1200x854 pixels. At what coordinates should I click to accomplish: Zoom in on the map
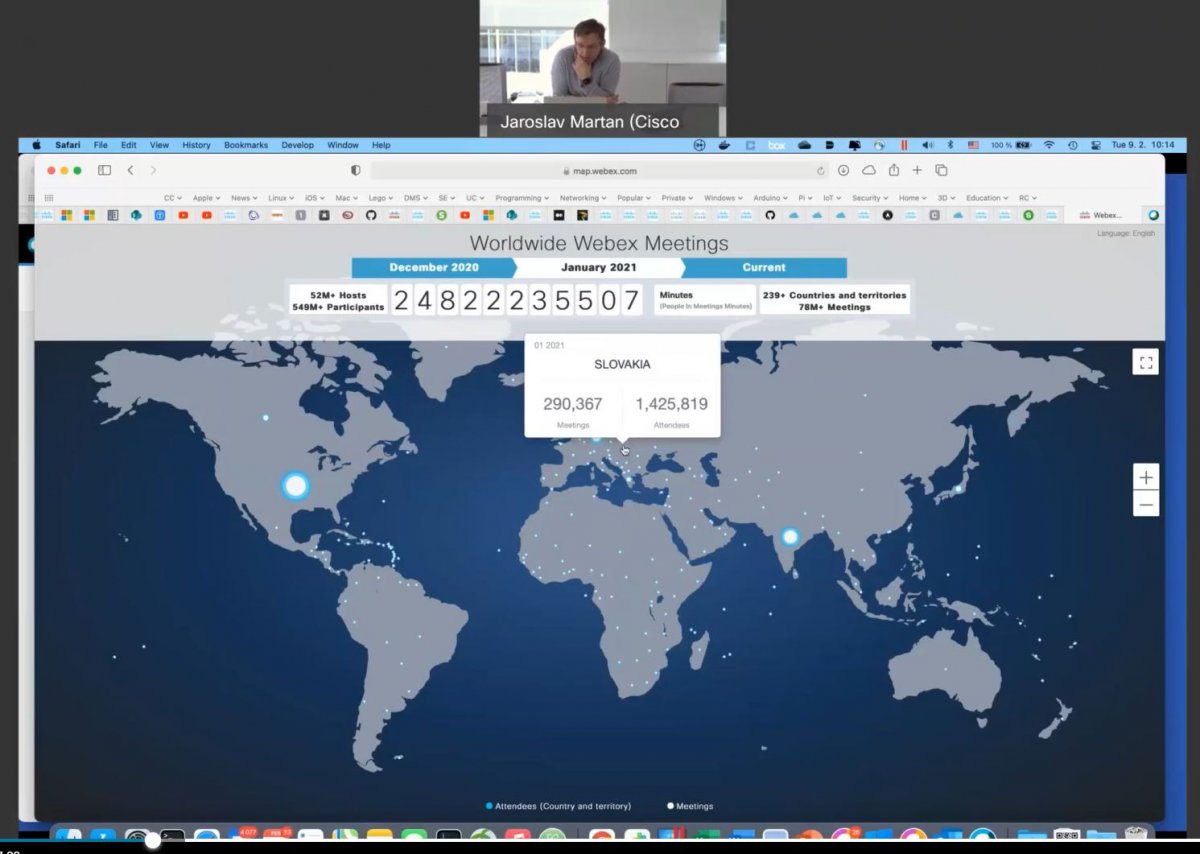pyautogui.click(x=1146, y=477)
